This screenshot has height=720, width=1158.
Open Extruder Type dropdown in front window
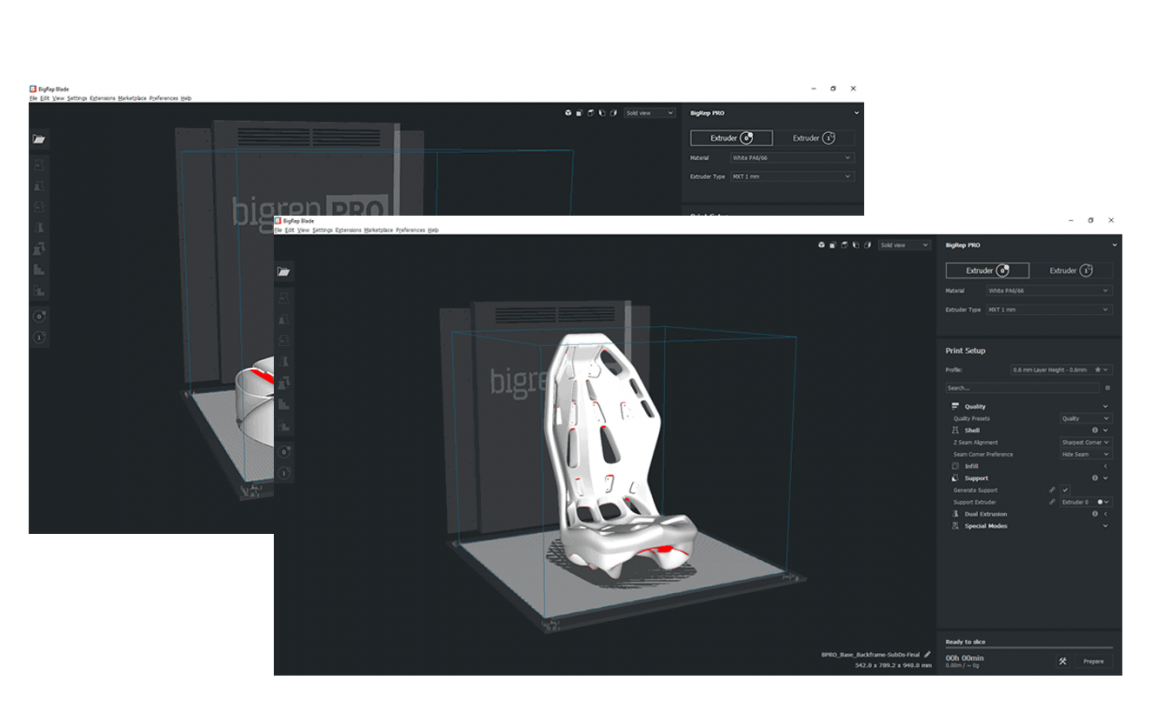(x=1048, y=309)
